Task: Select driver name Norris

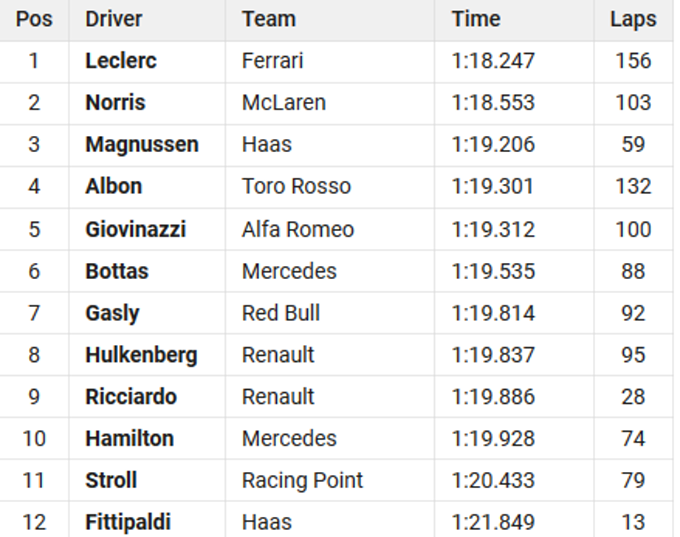Action: tap(115, 103)
